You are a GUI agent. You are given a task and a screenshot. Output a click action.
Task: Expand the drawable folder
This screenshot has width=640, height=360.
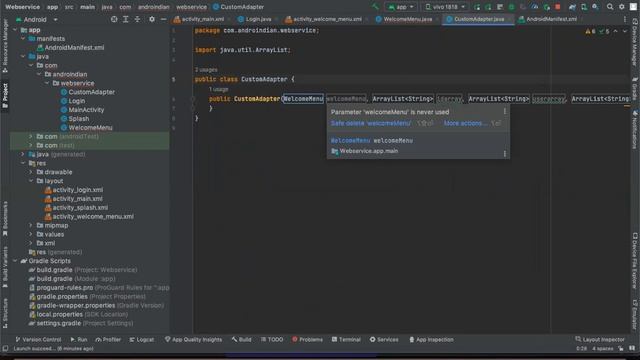point(31,172)
